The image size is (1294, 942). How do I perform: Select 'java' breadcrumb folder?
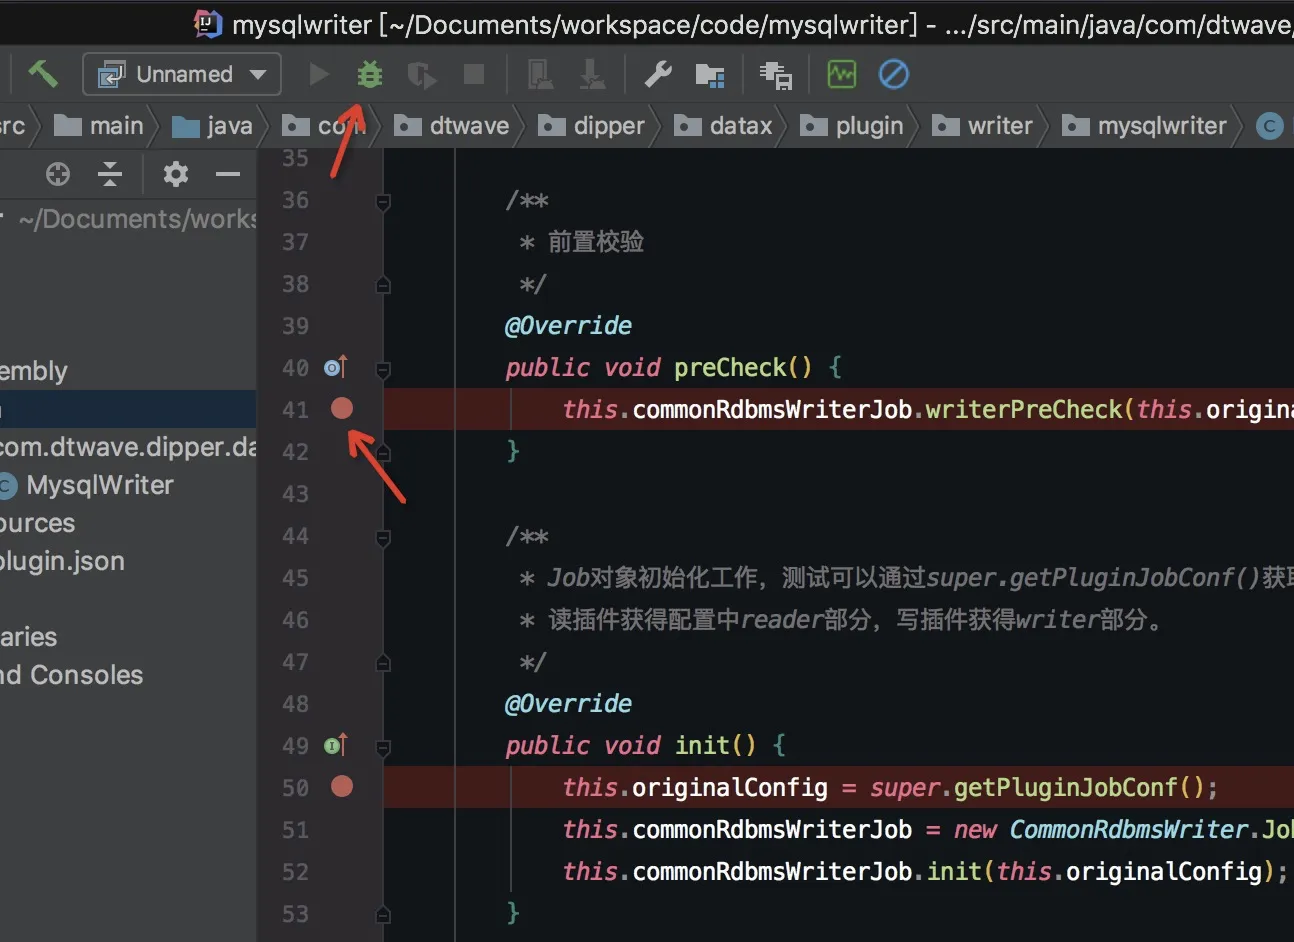[212, 126]
